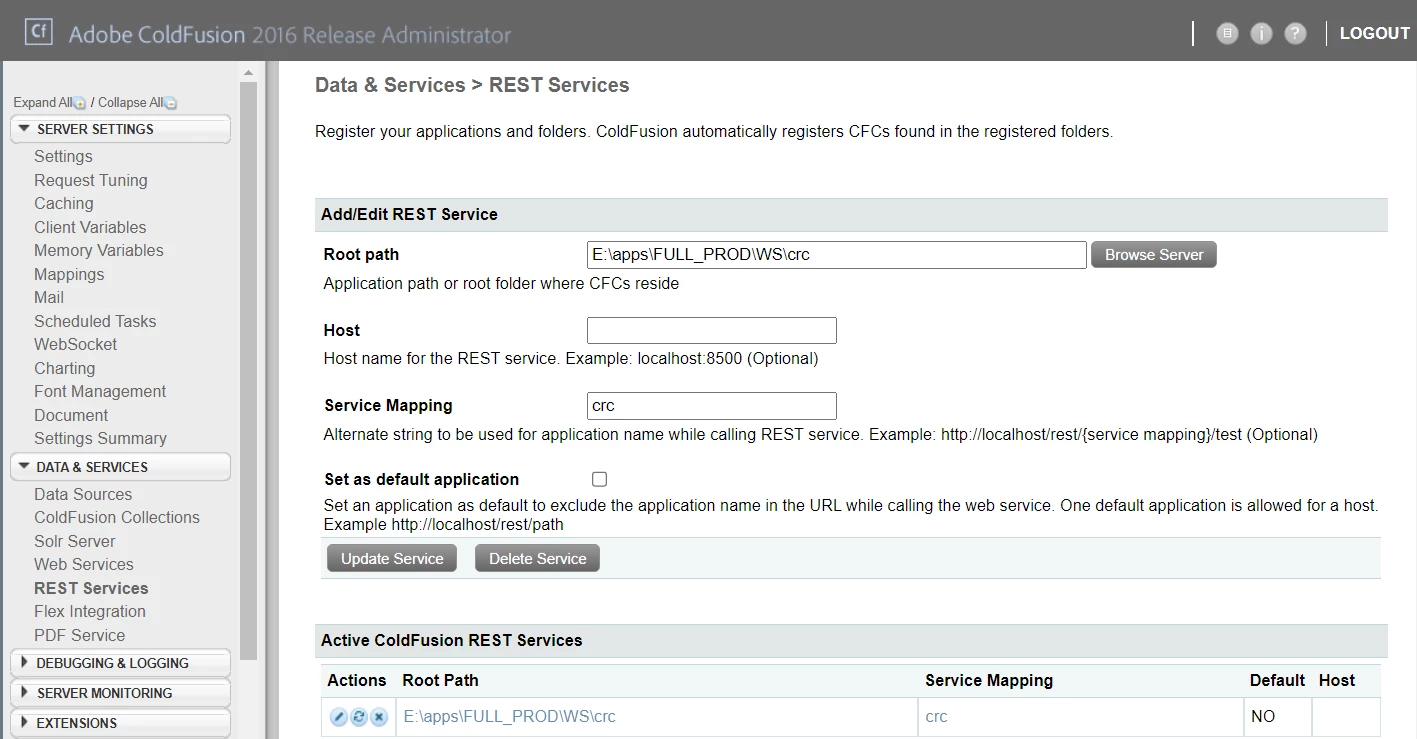Click the Root Path column header
This screenshot has height=739, width=1417.
[x=441, y=680]
